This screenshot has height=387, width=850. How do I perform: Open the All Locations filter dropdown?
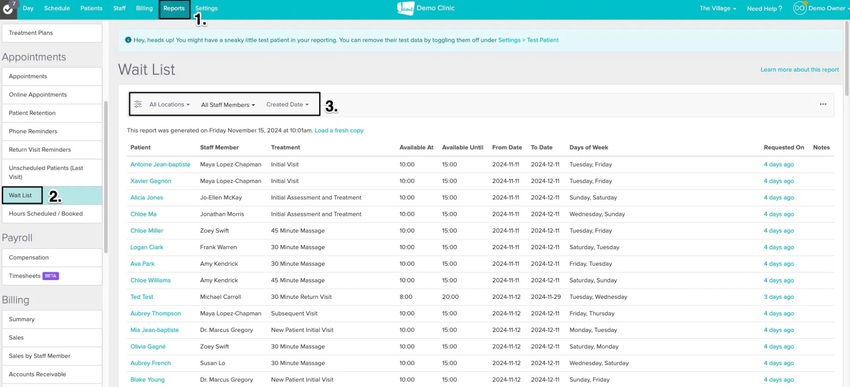coord(170,105)
